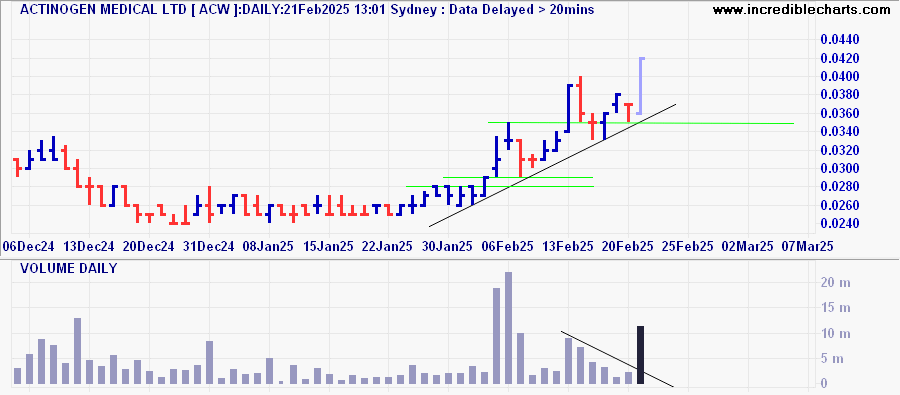This screenshot has width=900, height=395.
Task: Click the 06Feb25 date label
Action: [x=508, y=246]
